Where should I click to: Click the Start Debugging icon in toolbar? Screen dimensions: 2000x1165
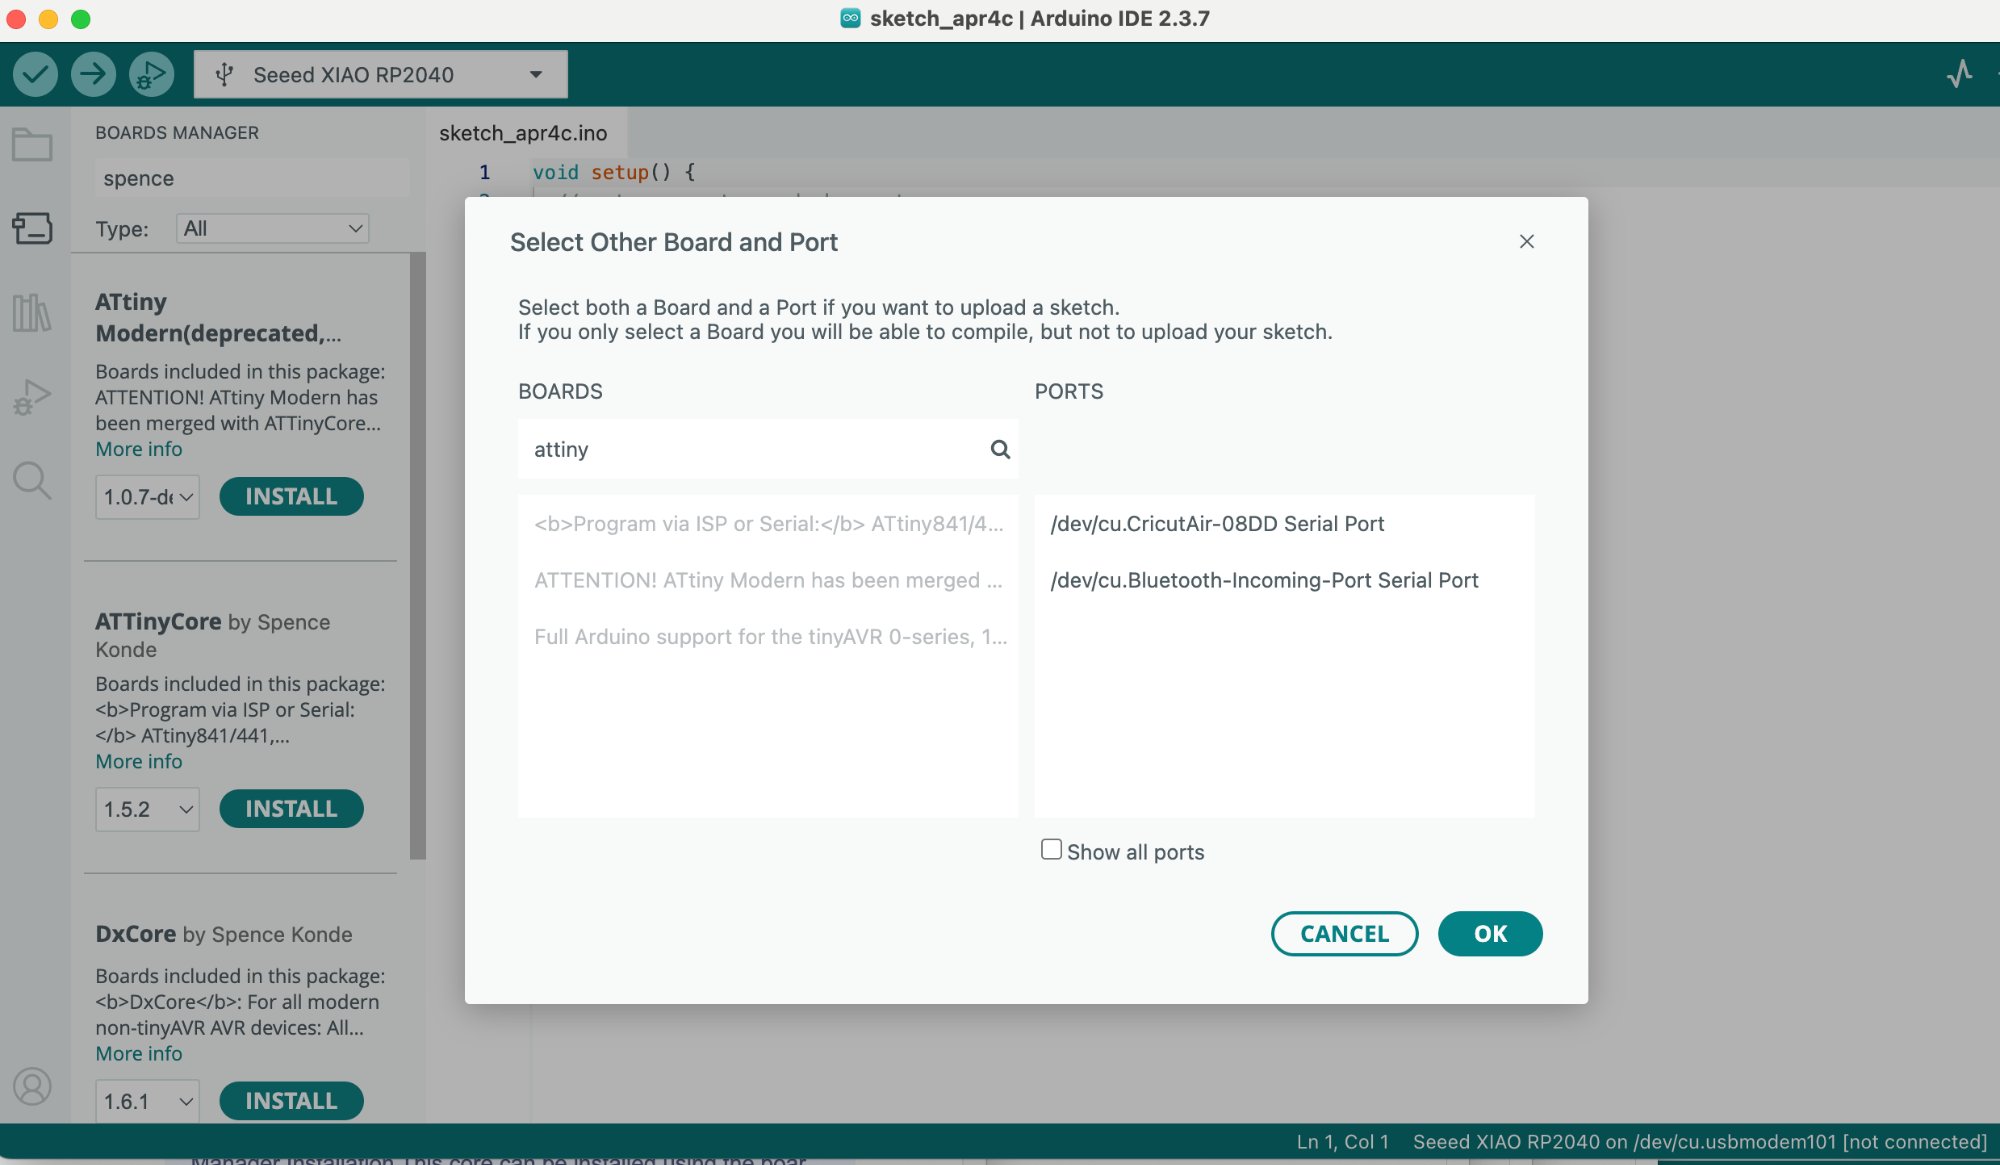click(151, 74)
